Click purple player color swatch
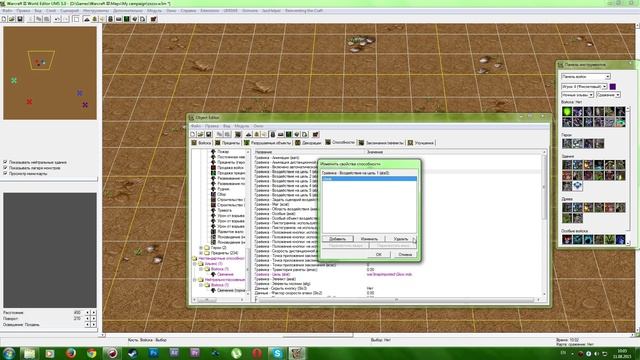The height and width of the screenshot is (360, 640). pos(613,87)
